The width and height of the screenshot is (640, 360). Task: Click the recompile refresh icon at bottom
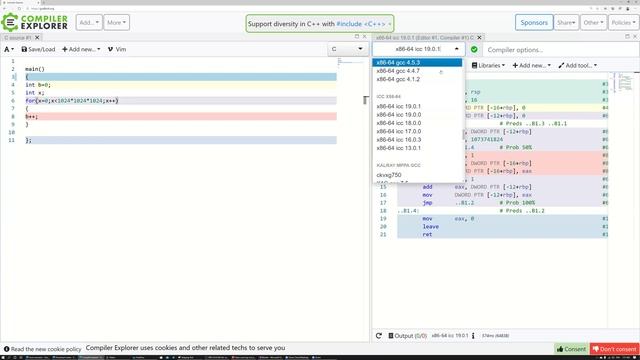click(x=379, y=336)
